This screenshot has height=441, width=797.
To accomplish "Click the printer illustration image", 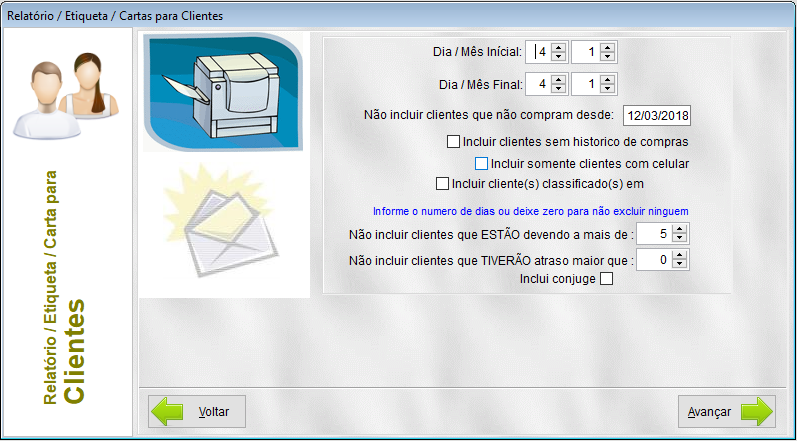I will (223, 91).
